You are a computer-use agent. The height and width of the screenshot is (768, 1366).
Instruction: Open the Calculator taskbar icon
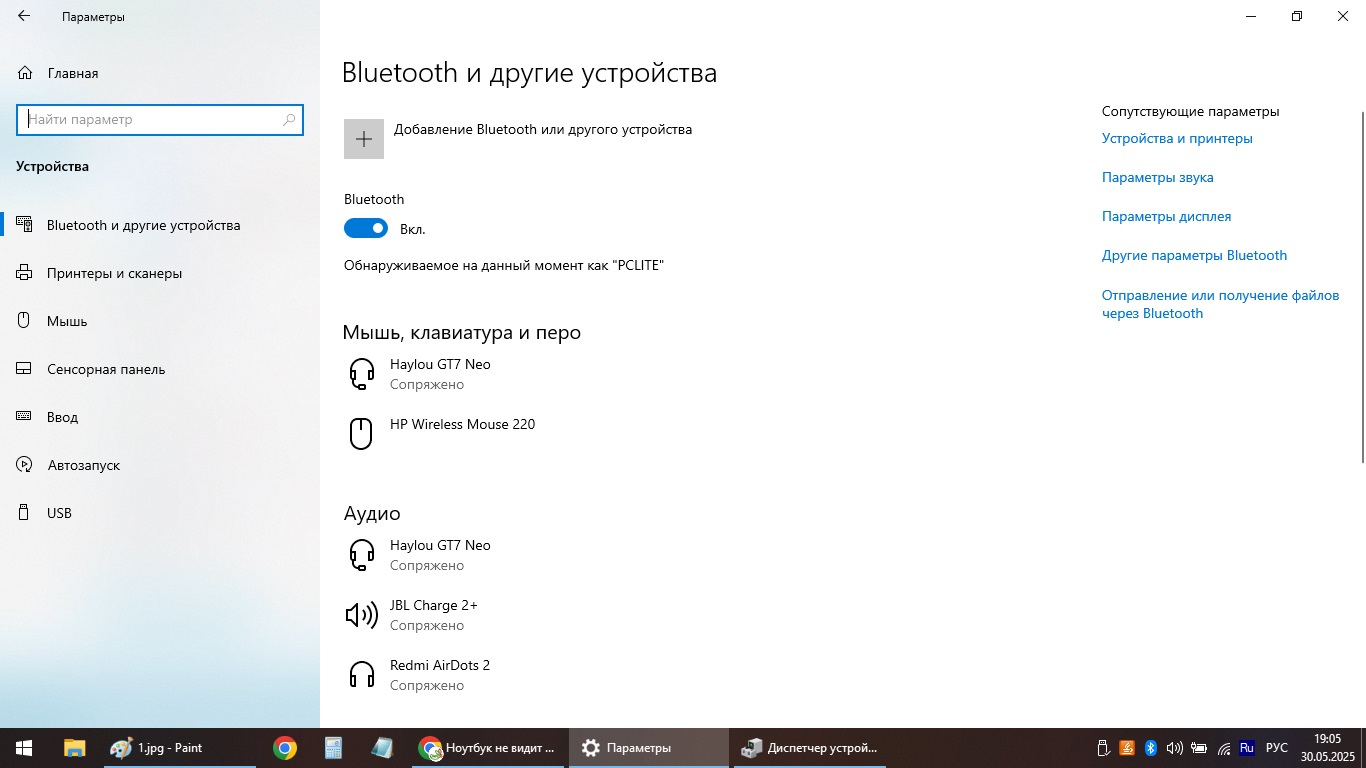[x=333, y=748]
